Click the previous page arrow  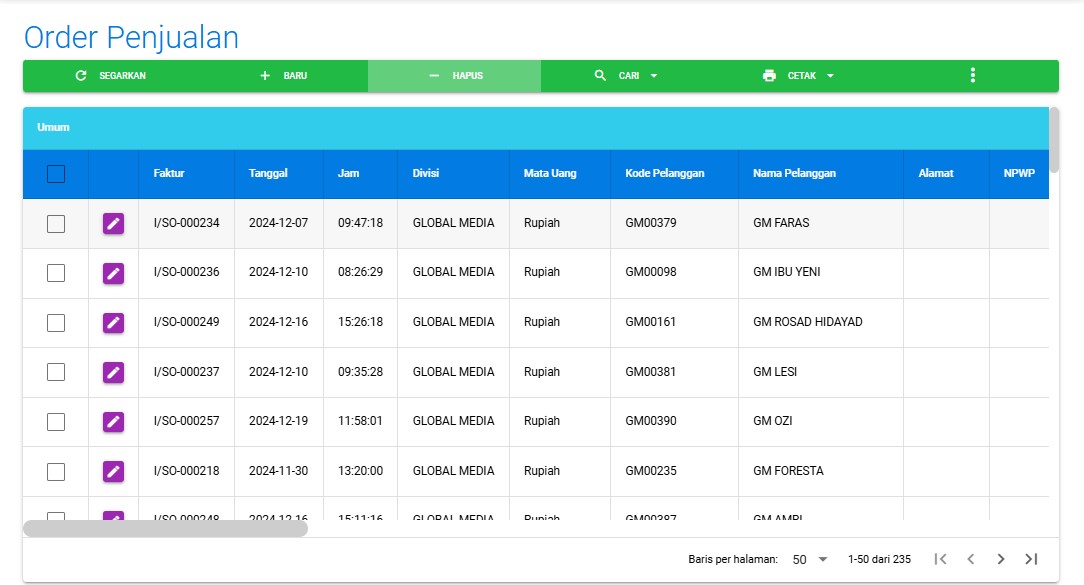coord(970,559)
